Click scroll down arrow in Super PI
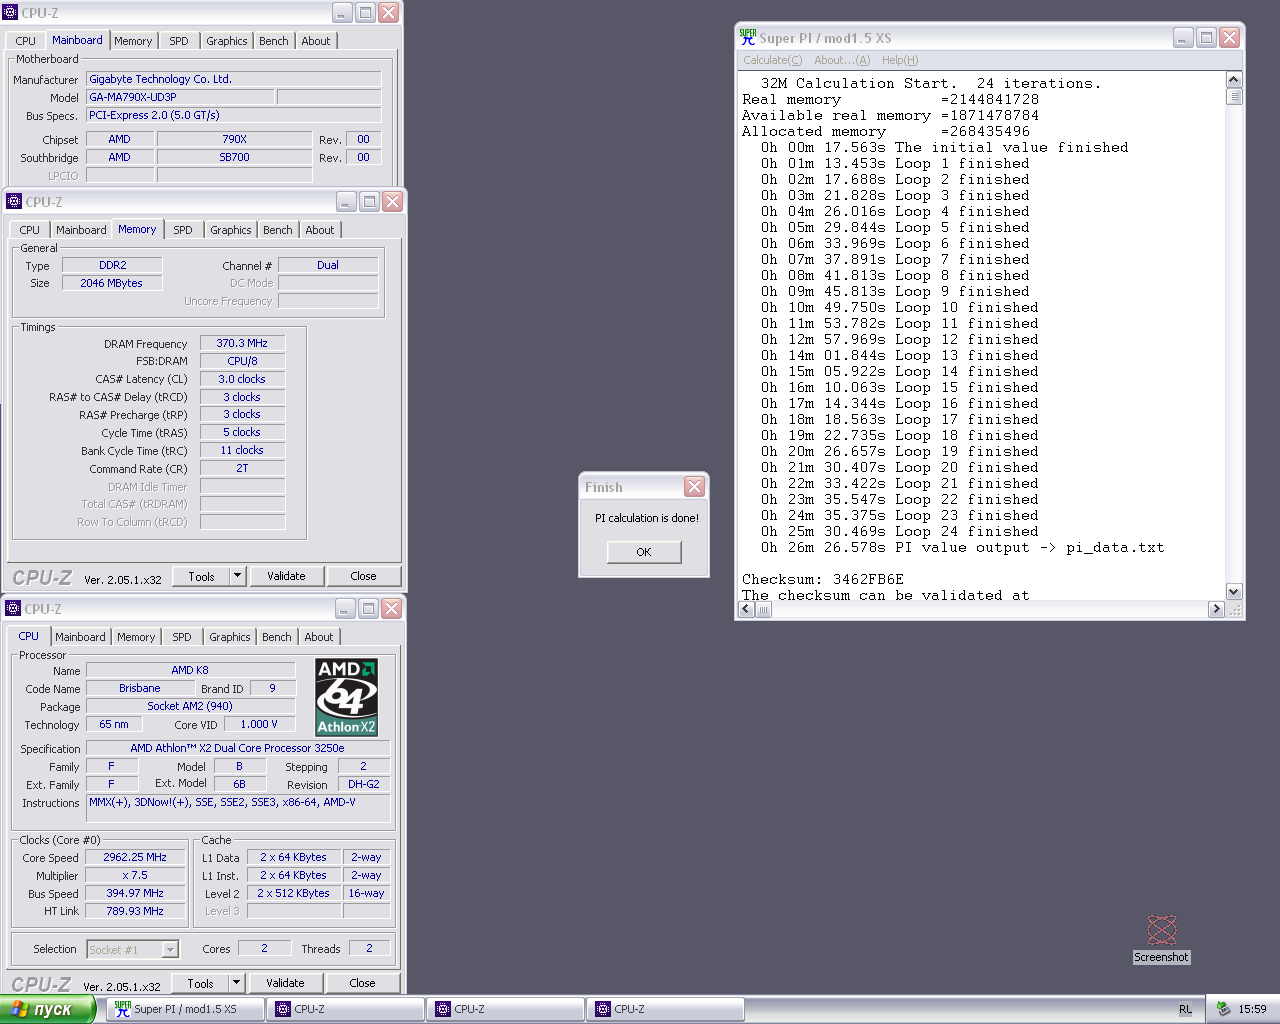Image resolution: width=1280 pixels, height=1024 pixels. (x=1234, y=592)
